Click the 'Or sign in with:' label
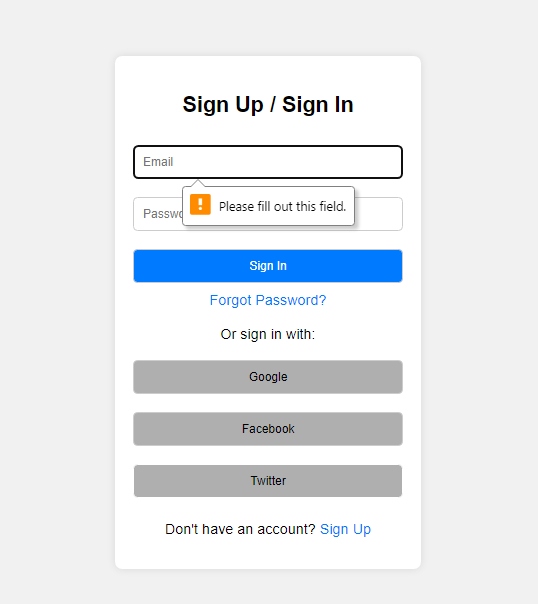Screen dimensions: 538x604 (x=268, y=334)
